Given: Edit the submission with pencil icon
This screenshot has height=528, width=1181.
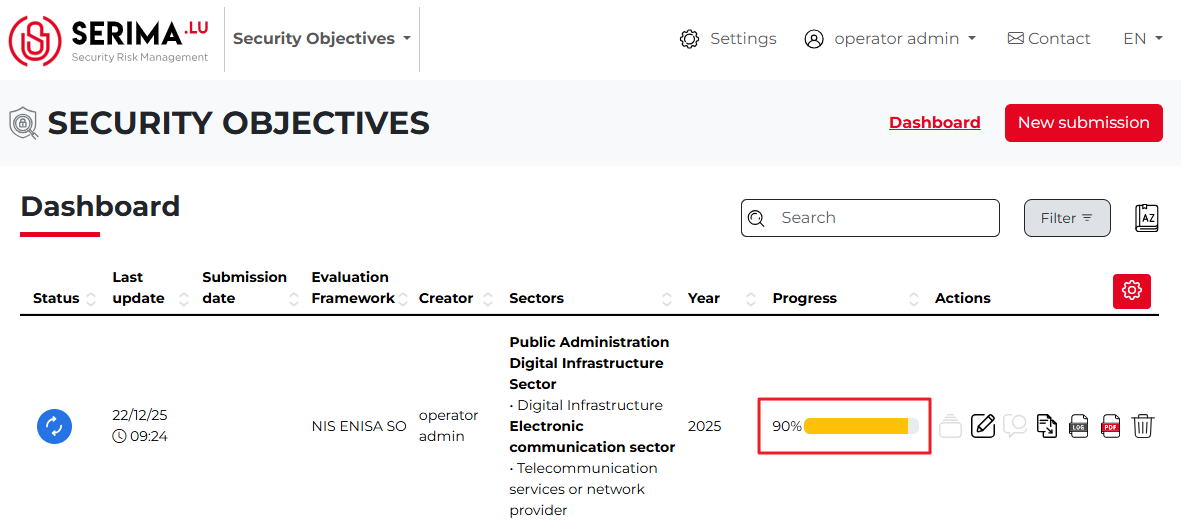Looking at the screenshot, I should 983,426.
